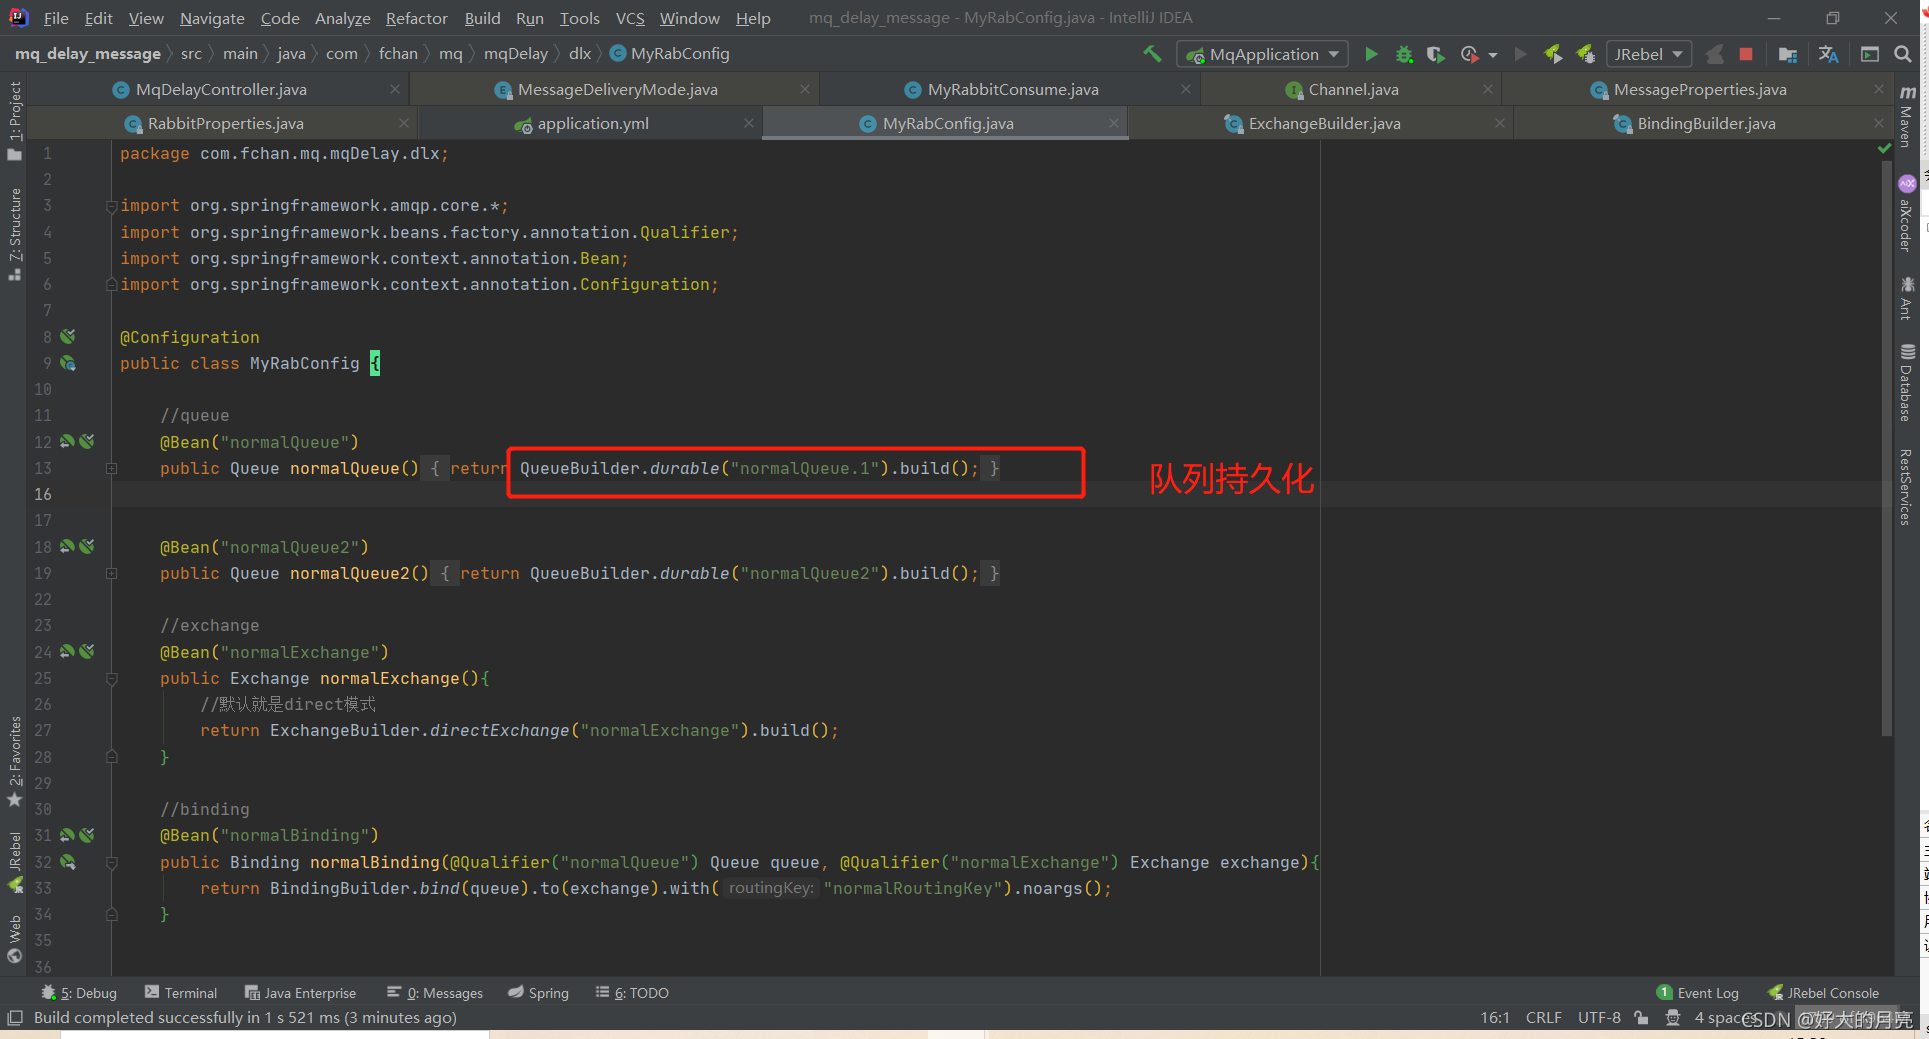Switch to Channel.java tab
Viewport: 1929px width, 1039px height.
point(1353,89)
